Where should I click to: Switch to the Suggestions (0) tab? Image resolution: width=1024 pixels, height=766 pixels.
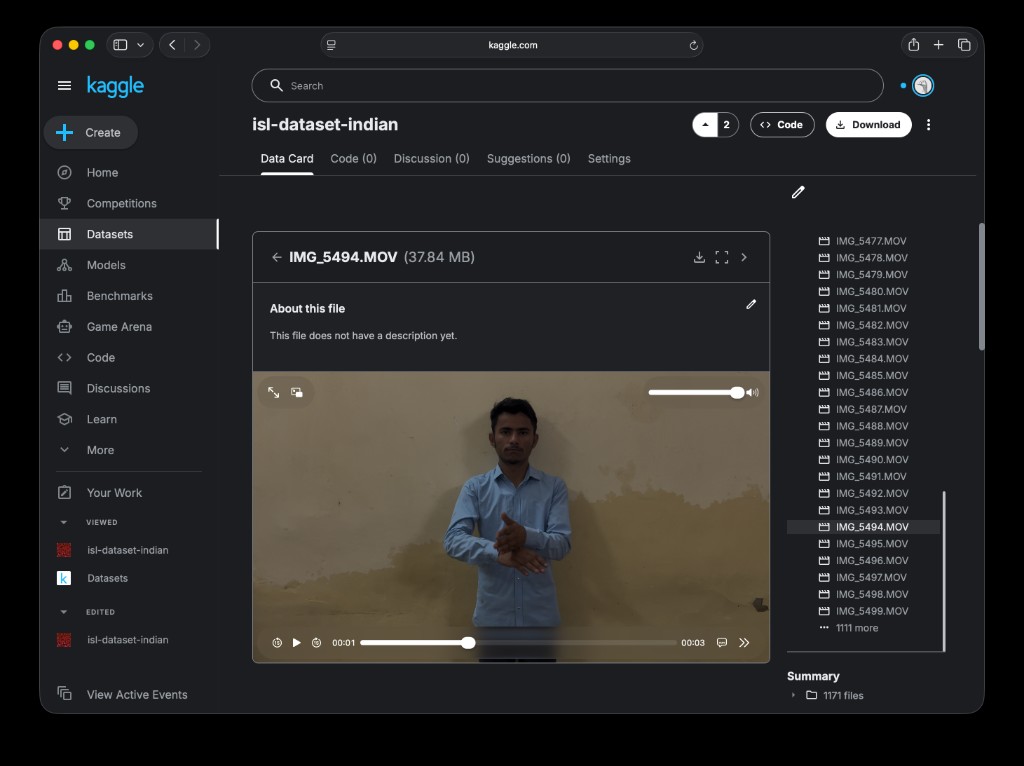(x=528, y=159)
